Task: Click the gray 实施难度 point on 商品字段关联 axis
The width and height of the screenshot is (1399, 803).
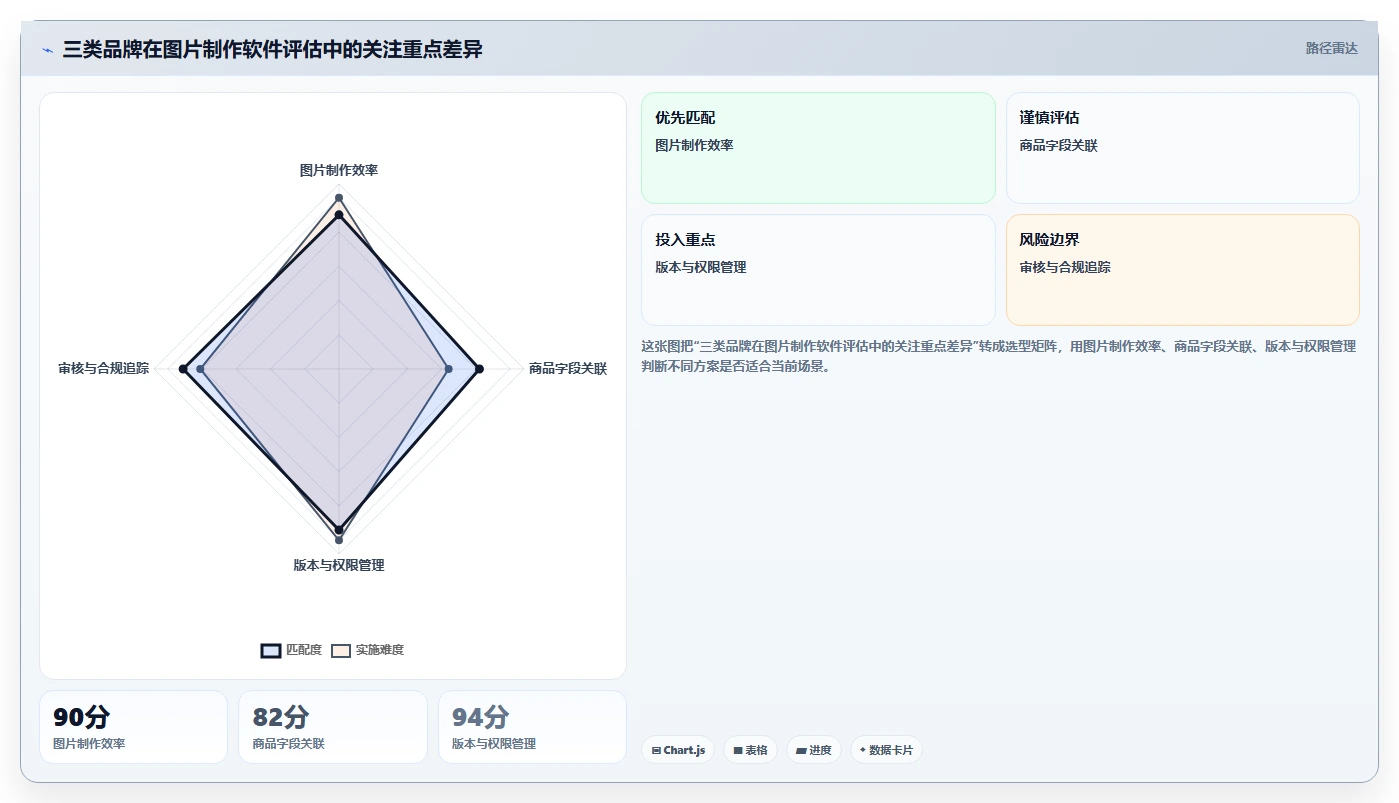Action: pos(448,369)
